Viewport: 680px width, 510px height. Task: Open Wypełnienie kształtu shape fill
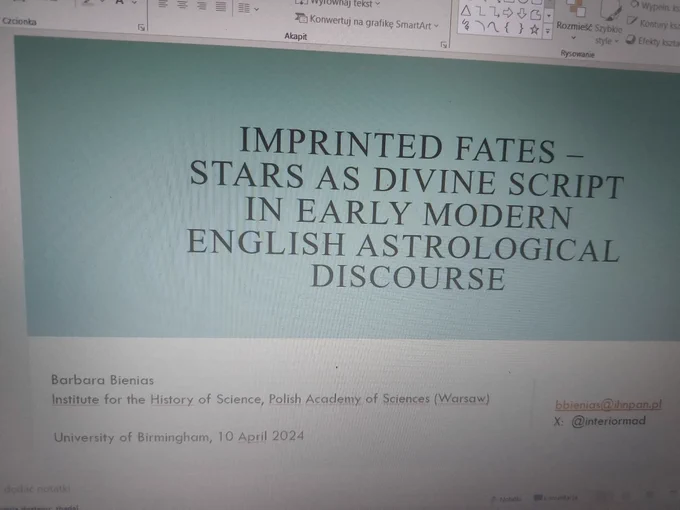click(x=655, y=6)
